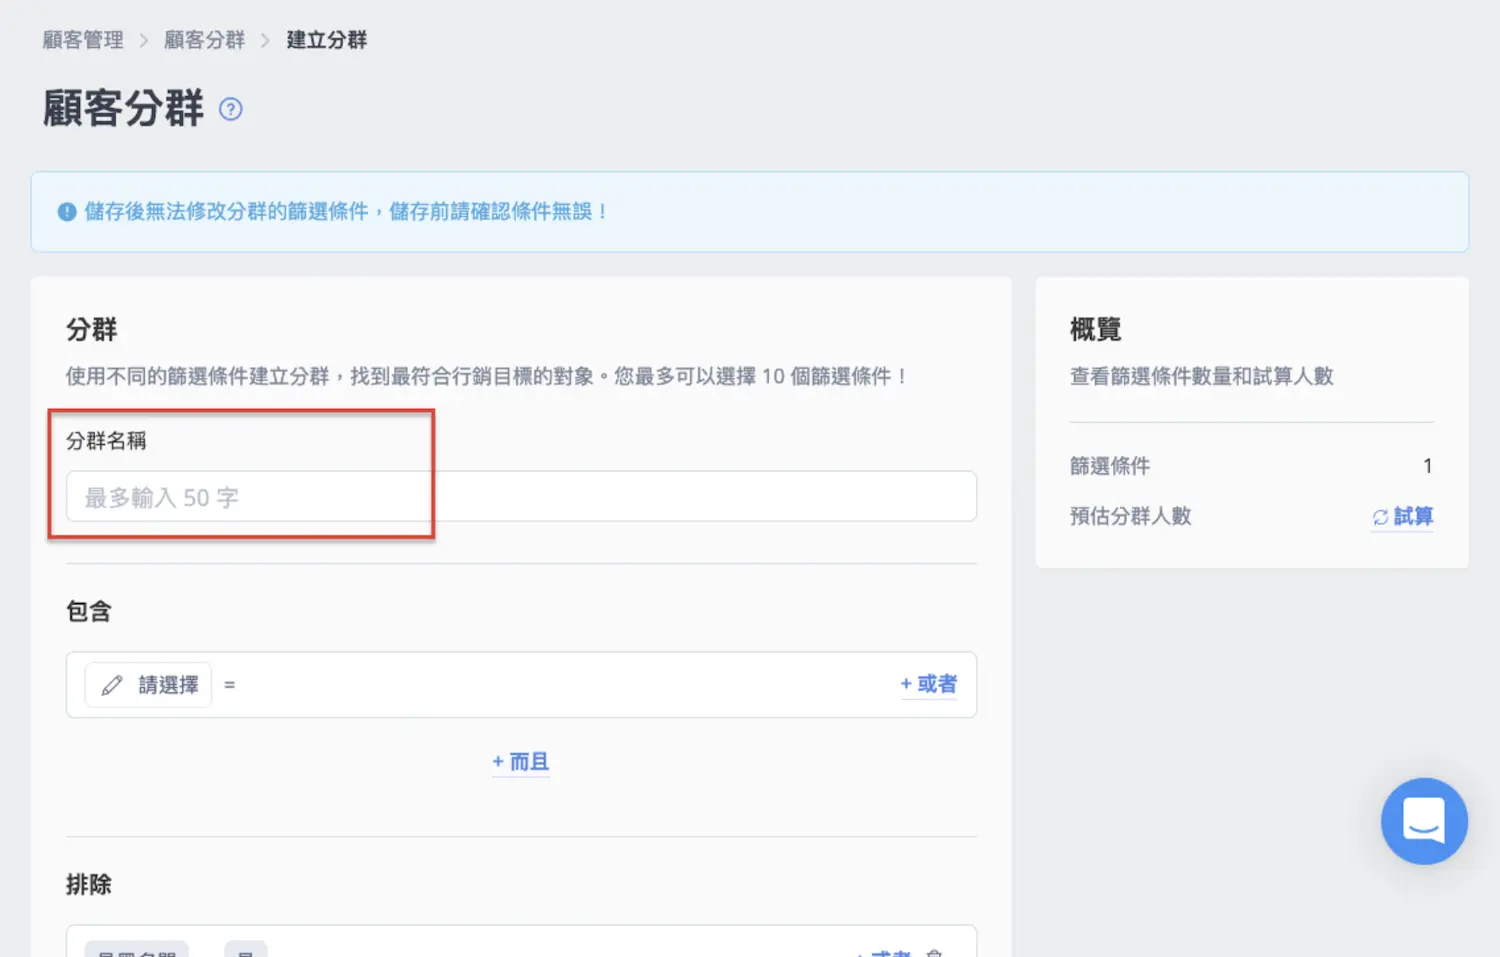The height and width of the screenshot is (957, 1500).
Task: Navigate to 顧客管理 via breadcrumb
Action: (x=82, y=40)
